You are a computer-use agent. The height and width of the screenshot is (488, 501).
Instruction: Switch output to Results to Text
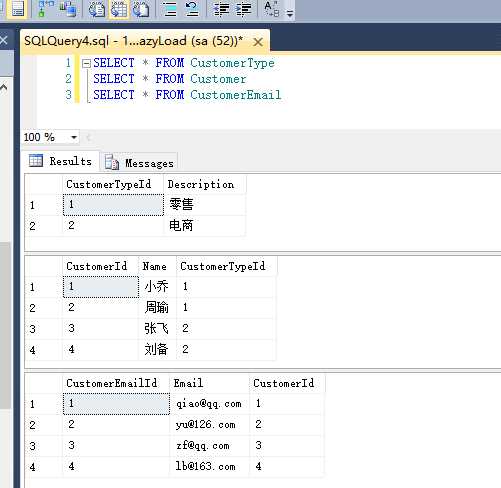pos(97,9)
